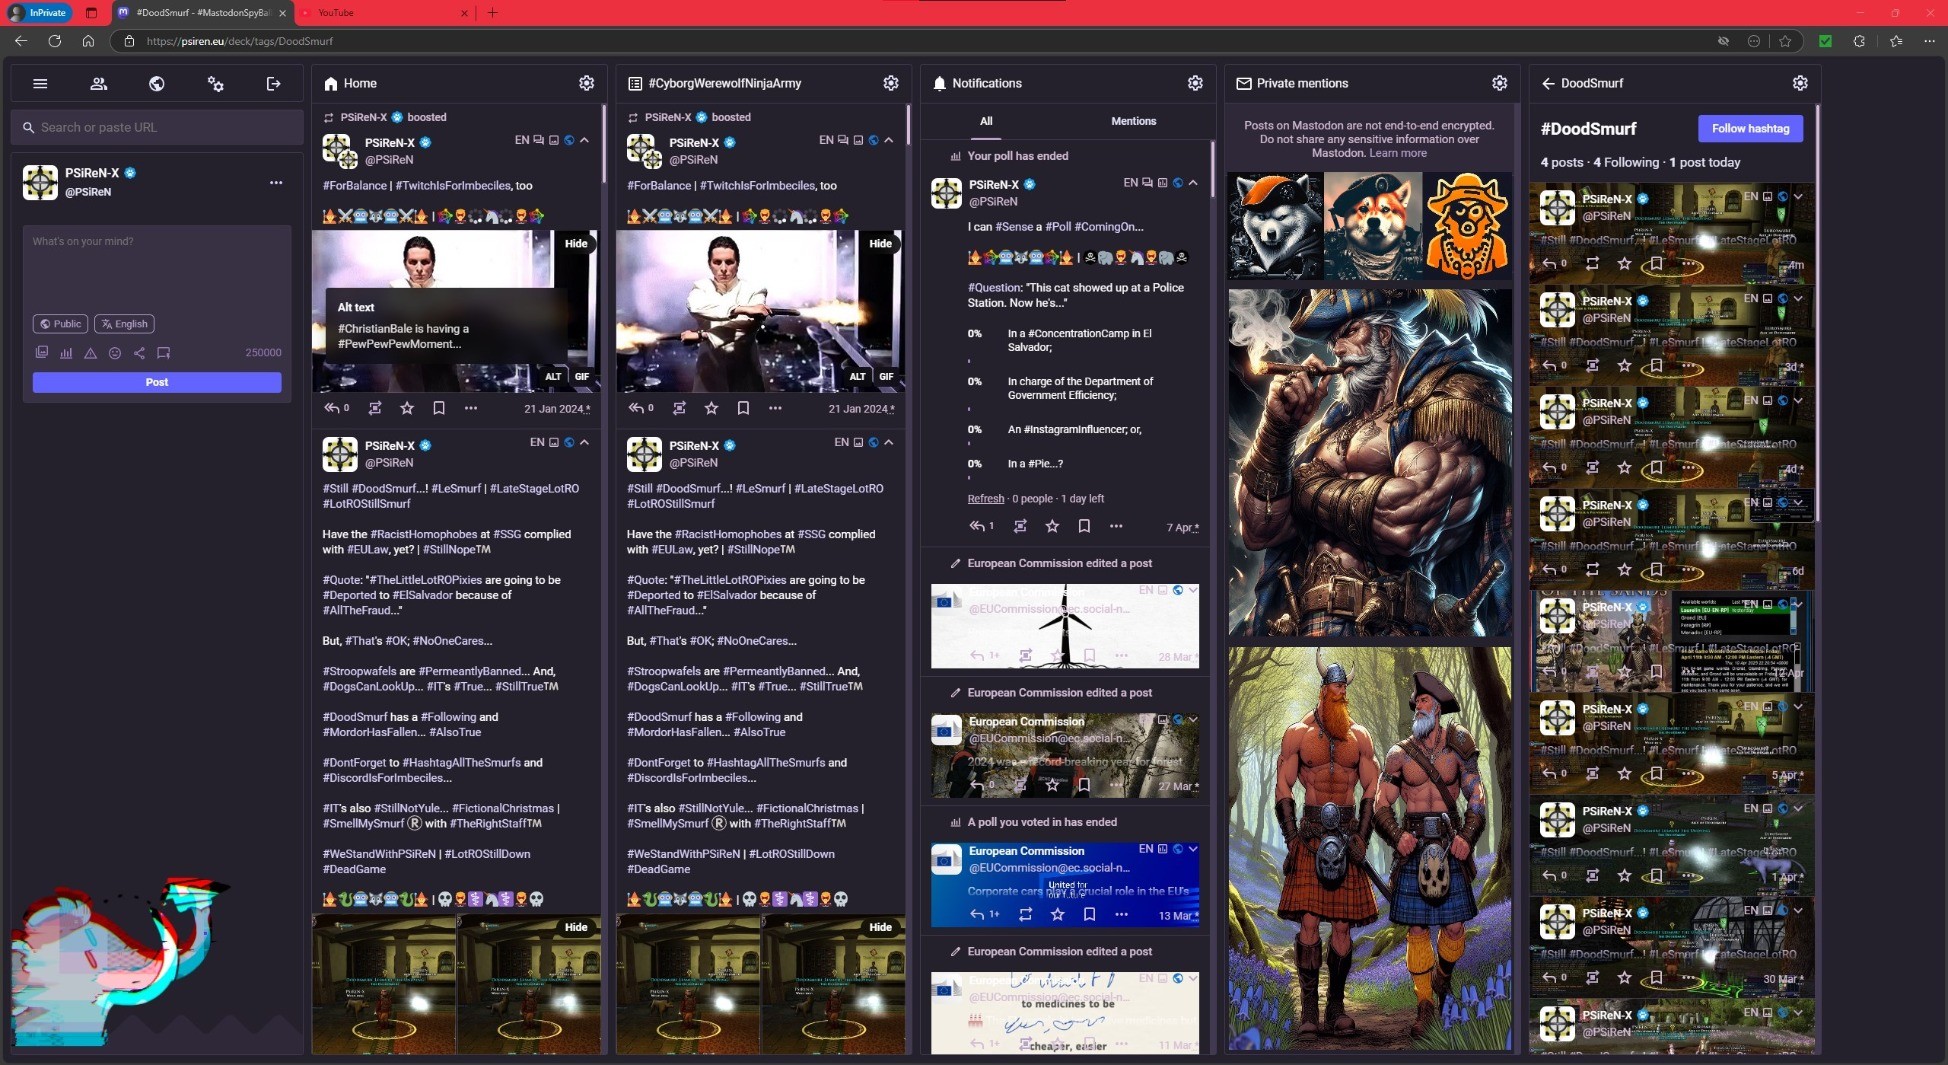Open the Public visibility dropdown
Image resolution: width=1948 pixels, height=1065 pixels.
click(x=60, y=324)
